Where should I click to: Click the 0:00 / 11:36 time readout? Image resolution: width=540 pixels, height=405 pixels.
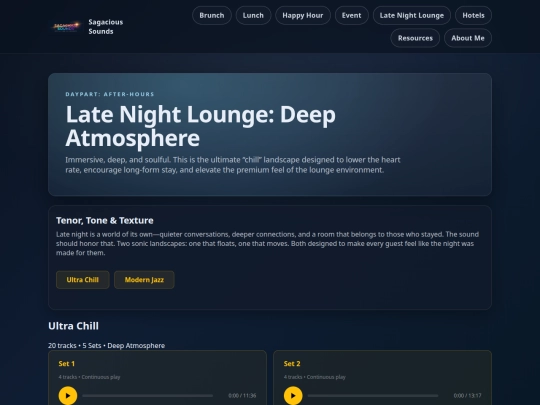[242, 396]
